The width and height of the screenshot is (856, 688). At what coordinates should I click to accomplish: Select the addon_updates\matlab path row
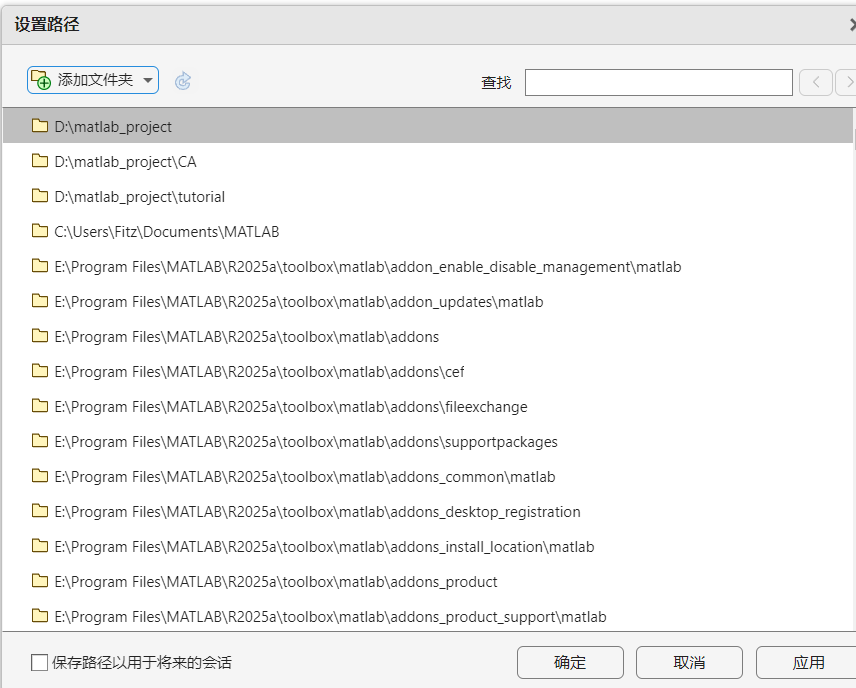pyautogui.click(x=428, y=301)
